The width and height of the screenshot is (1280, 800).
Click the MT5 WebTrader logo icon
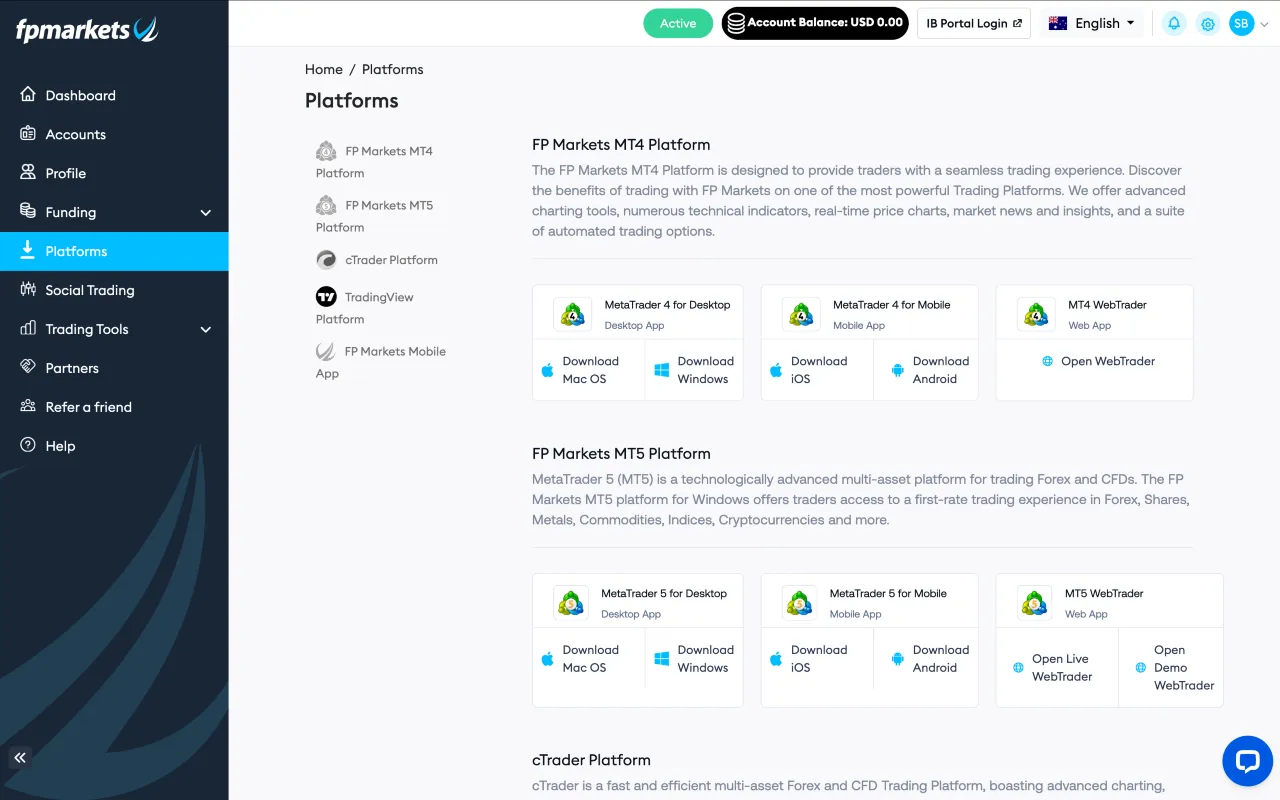pyautogui.click(x=1034, y=602)
